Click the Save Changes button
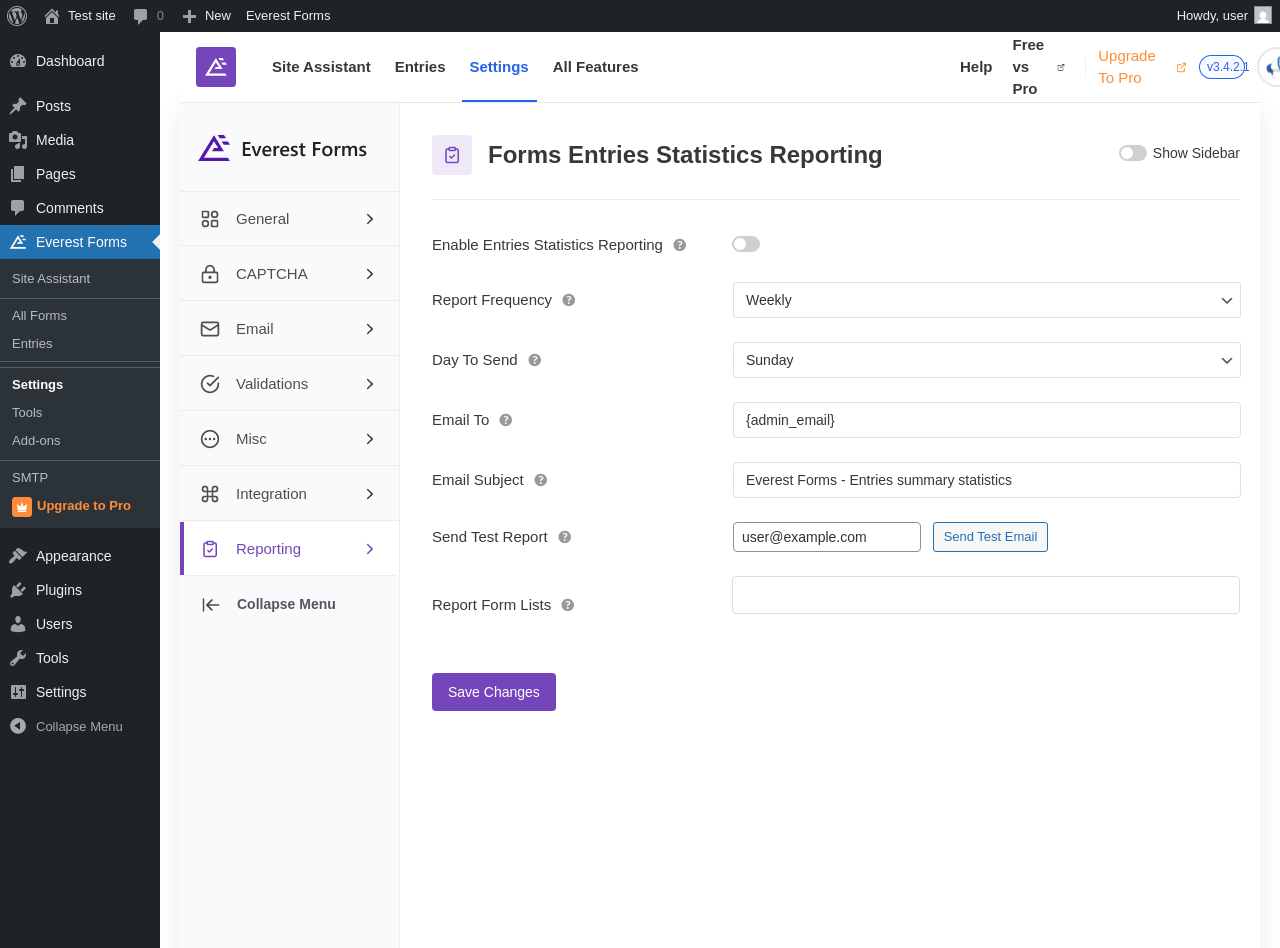 point(494,692)
